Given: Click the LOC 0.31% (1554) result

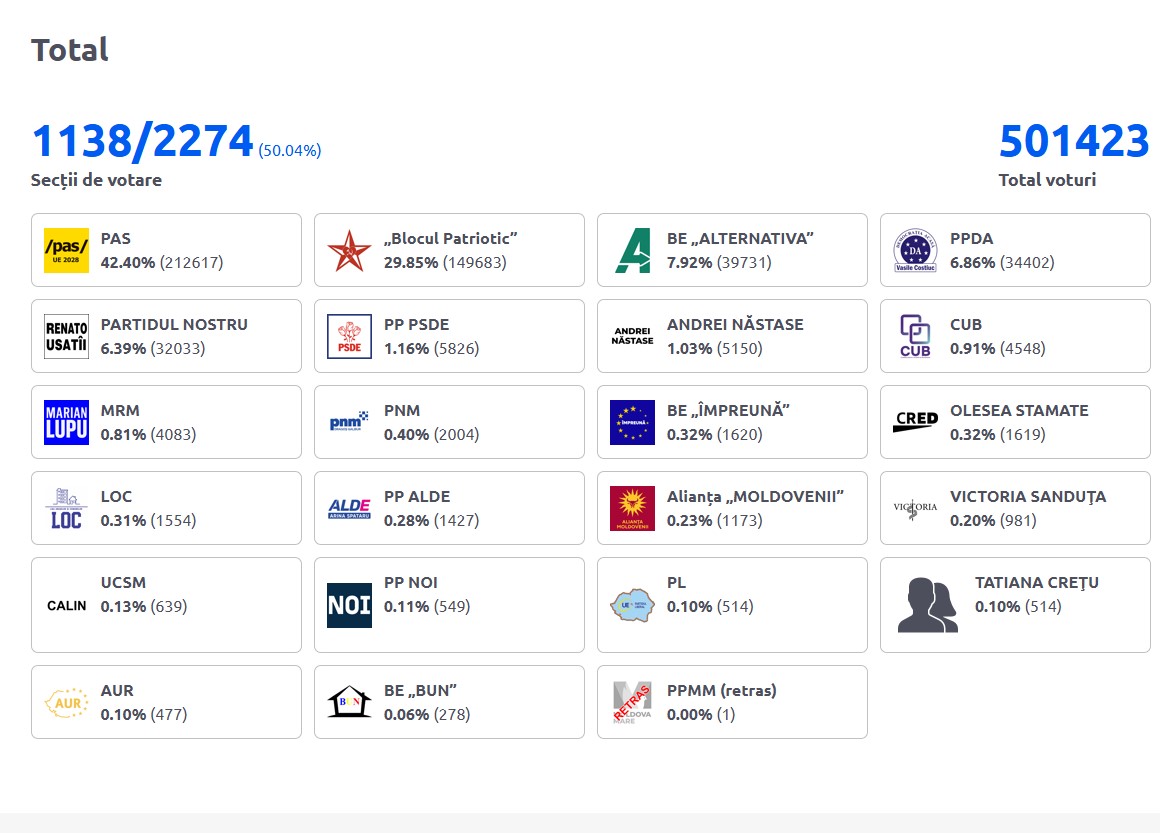Looking at the screenshot, I should tap(149, 520).
